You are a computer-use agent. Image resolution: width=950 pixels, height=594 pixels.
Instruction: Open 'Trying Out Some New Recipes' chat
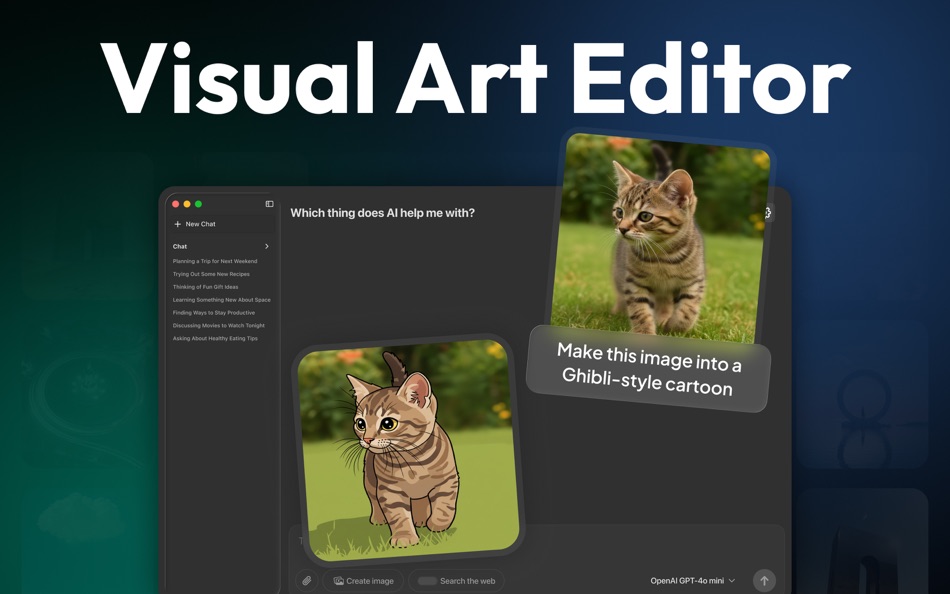(211, 274)
